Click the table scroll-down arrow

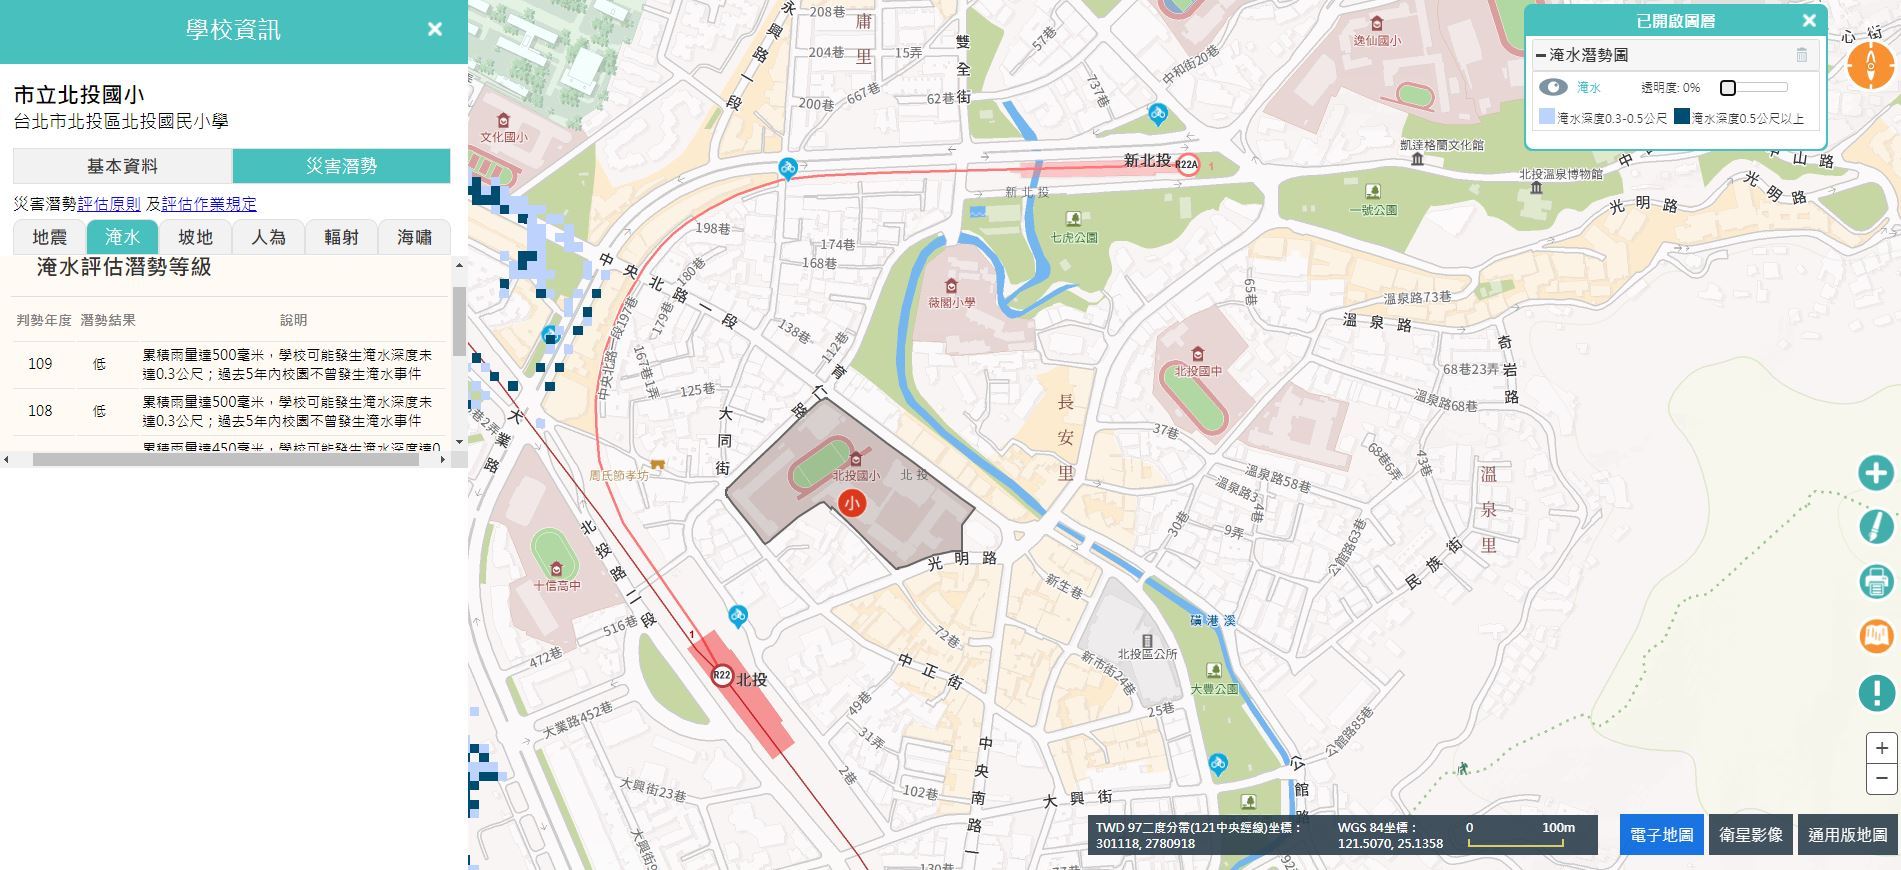point(459,442)
